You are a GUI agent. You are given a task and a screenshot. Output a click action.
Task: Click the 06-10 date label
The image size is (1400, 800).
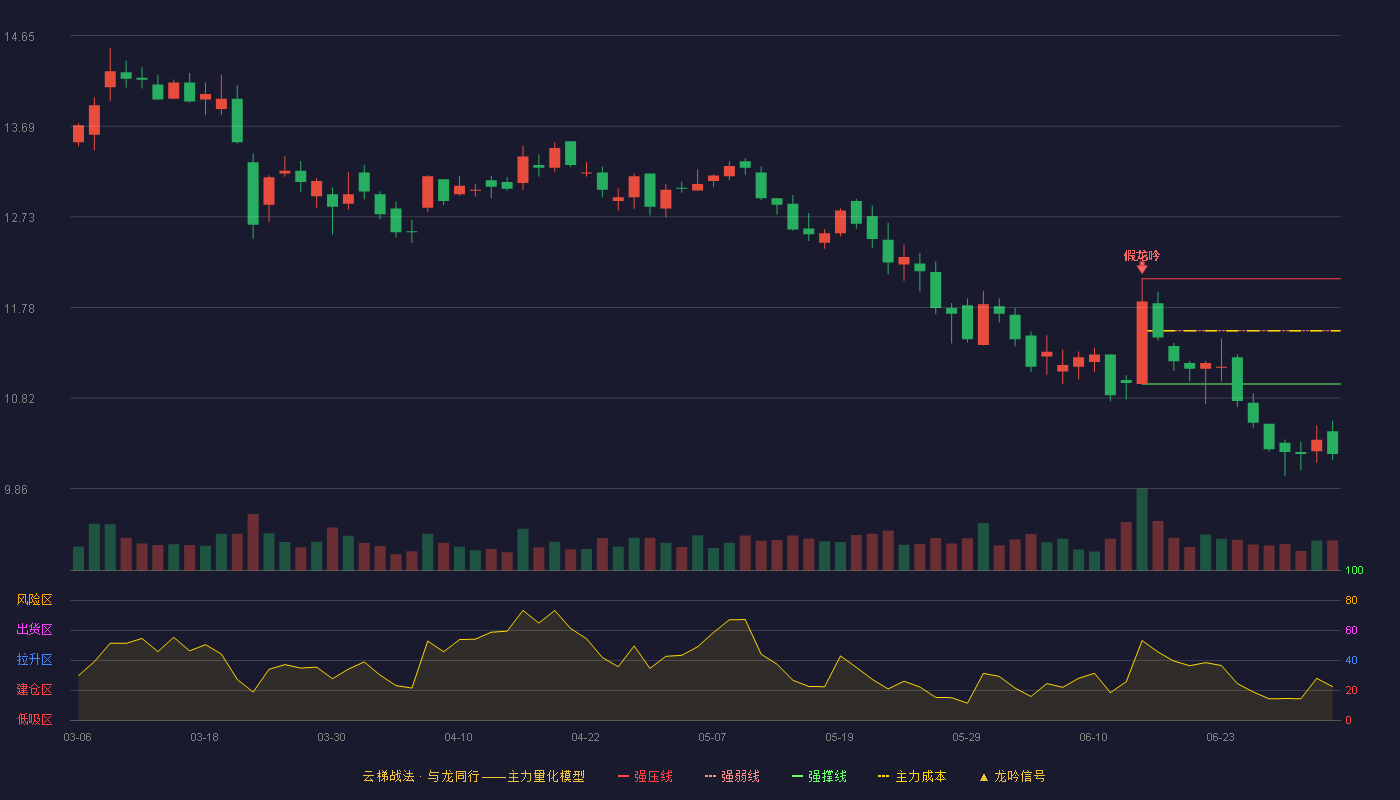pos(1093,737)
